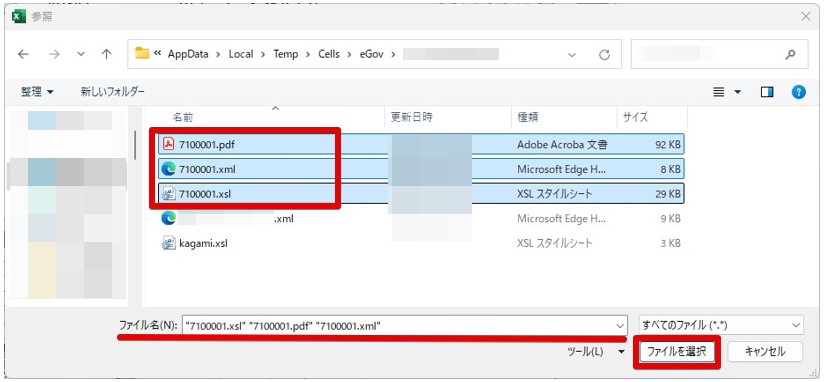The height and width of the screenshot is (382, 825).
Task: Go back with the left arrow
Action: (x=23, y=54)
